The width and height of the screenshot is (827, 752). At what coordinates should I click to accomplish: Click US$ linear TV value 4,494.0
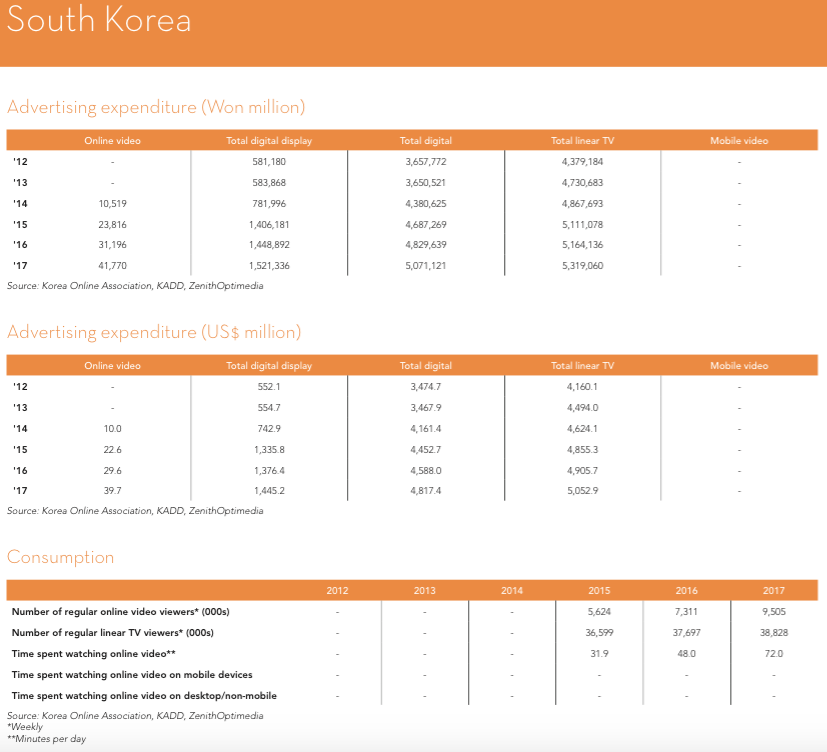(x=582, y=408)
